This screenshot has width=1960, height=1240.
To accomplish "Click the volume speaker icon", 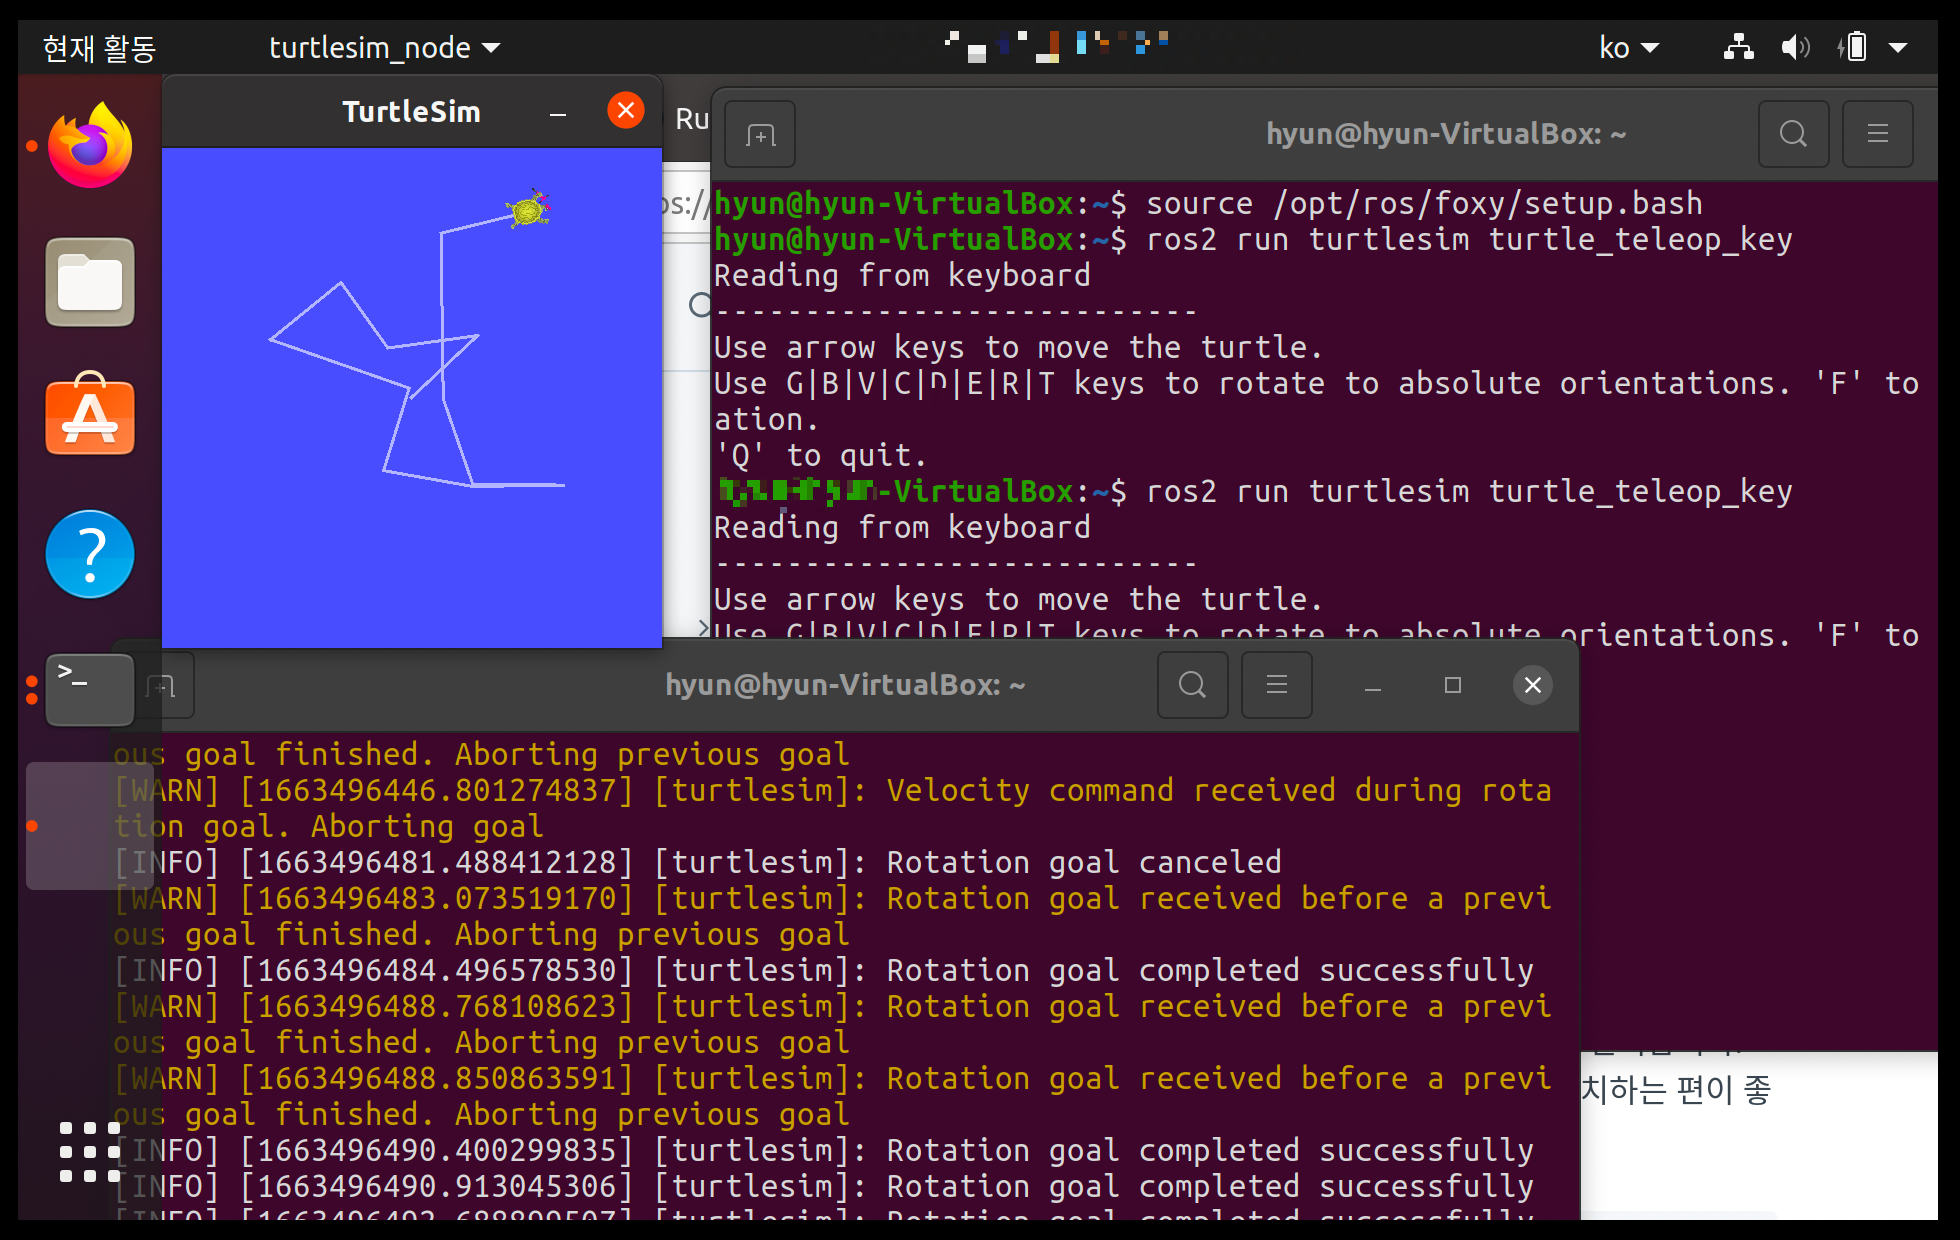I will point(1795,48).
